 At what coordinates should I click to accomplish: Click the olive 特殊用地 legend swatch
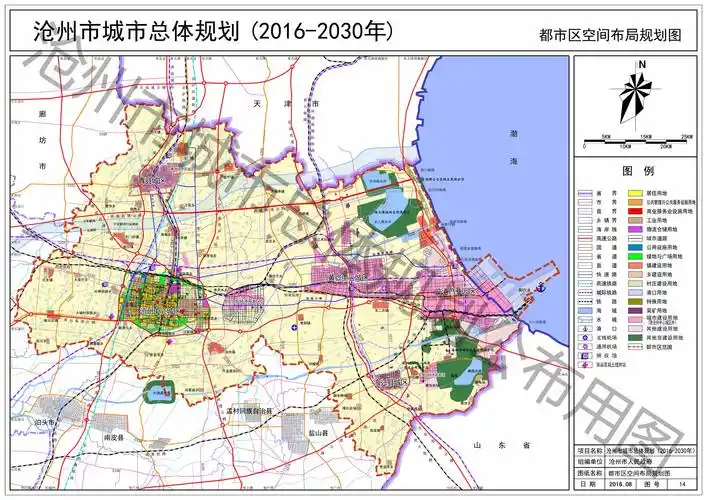click(x=634, y=302)
